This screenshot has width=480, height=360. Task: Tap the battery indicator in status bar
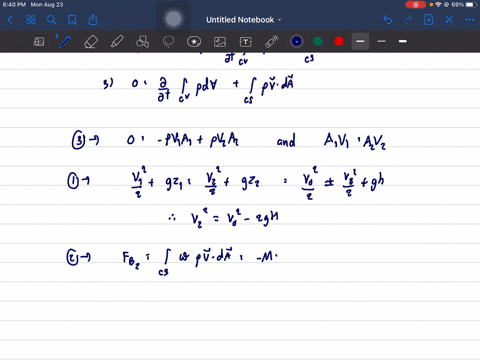471,5
